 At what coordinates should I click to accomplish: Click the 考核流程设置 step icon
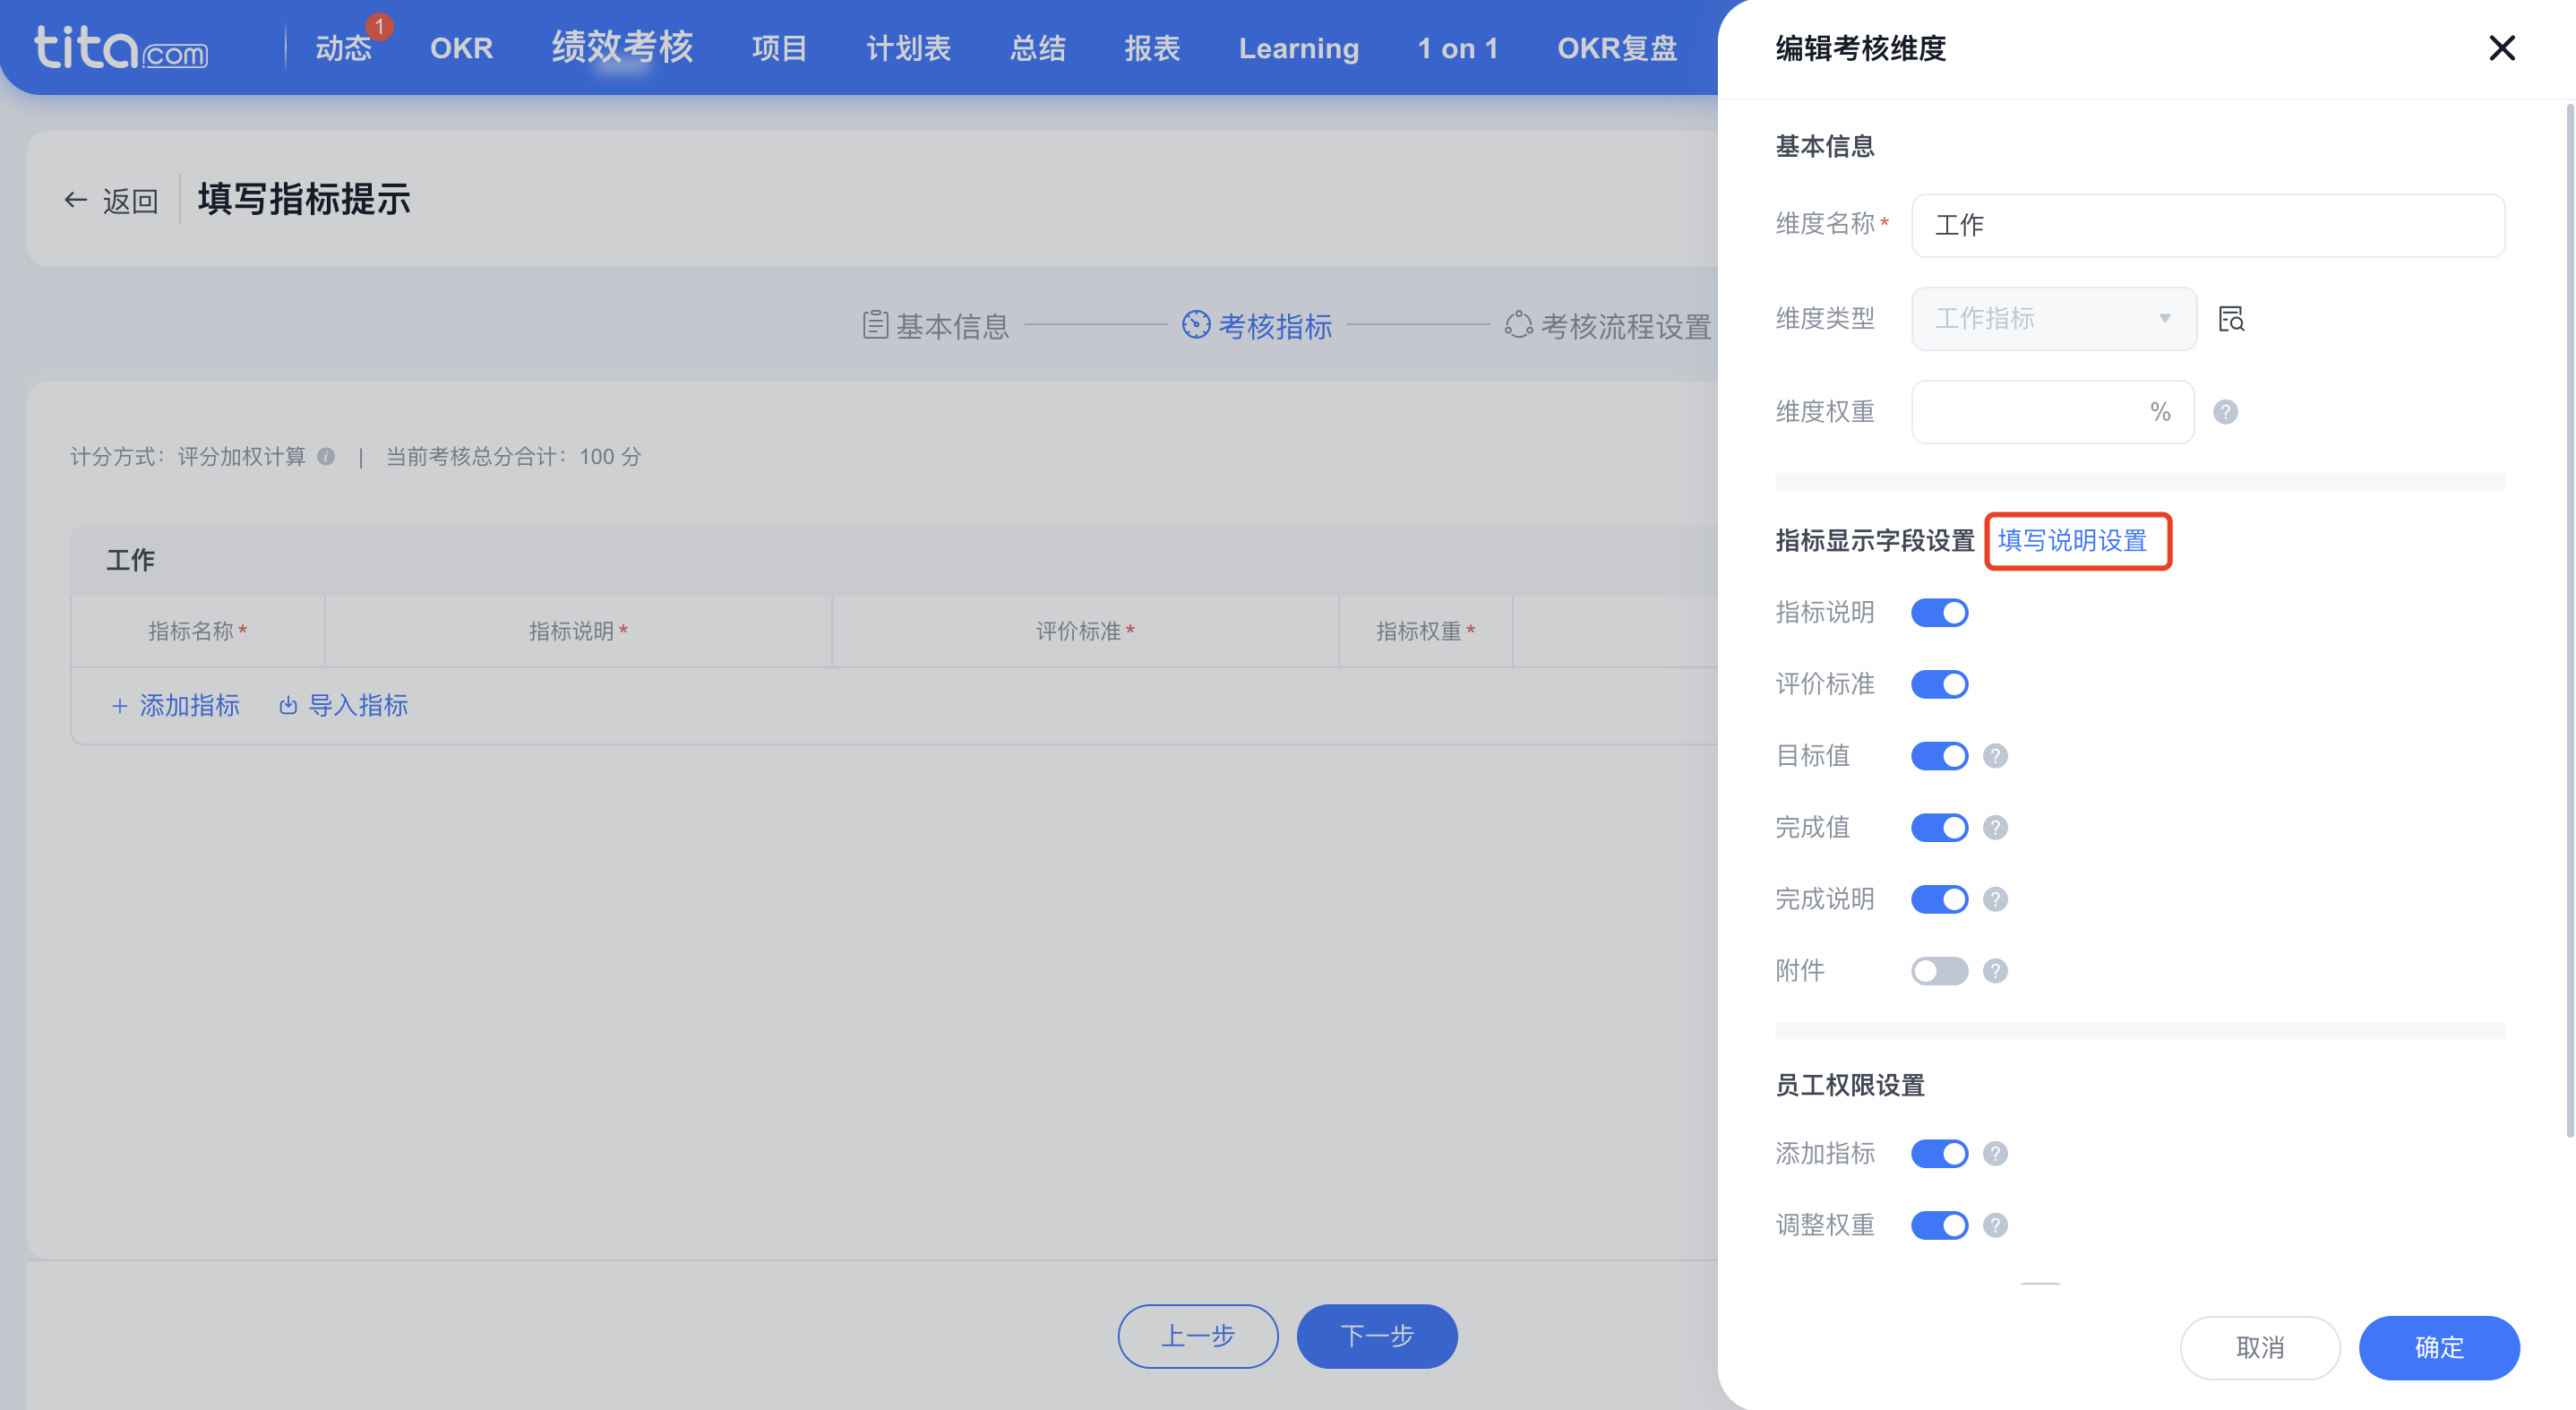(x=1518, y=325)
